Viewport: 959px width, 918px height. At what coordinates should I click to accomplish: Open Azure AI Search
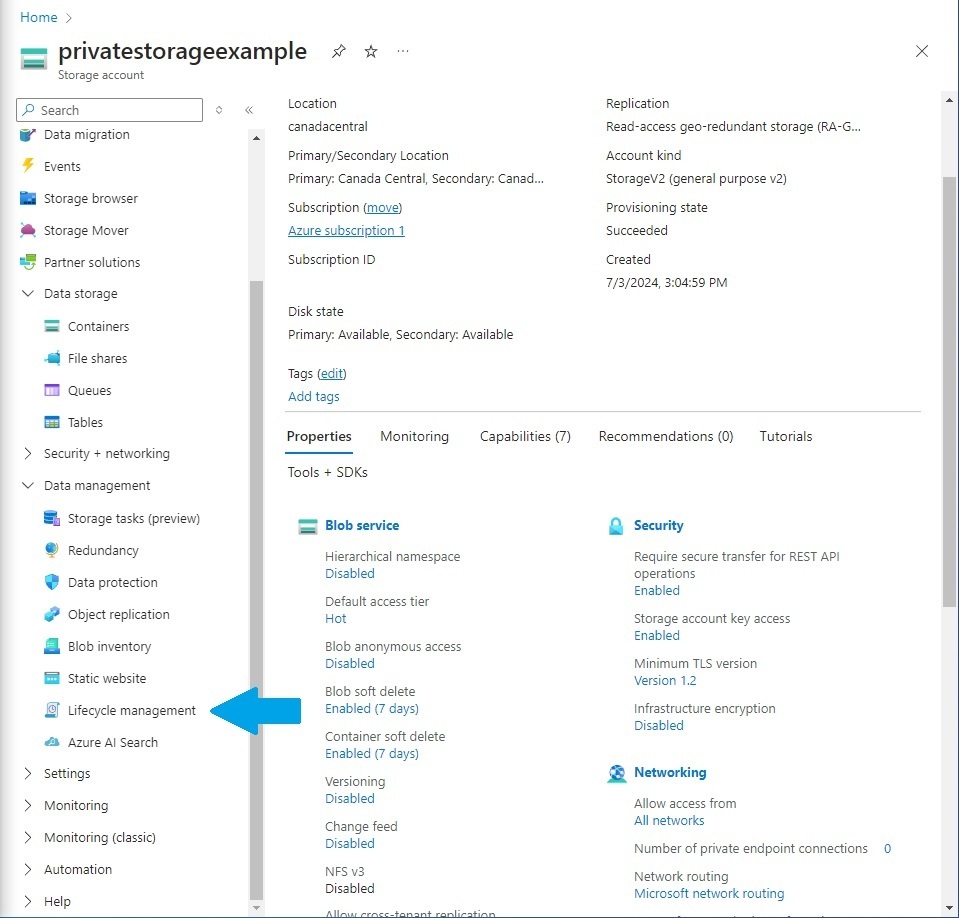112,742
